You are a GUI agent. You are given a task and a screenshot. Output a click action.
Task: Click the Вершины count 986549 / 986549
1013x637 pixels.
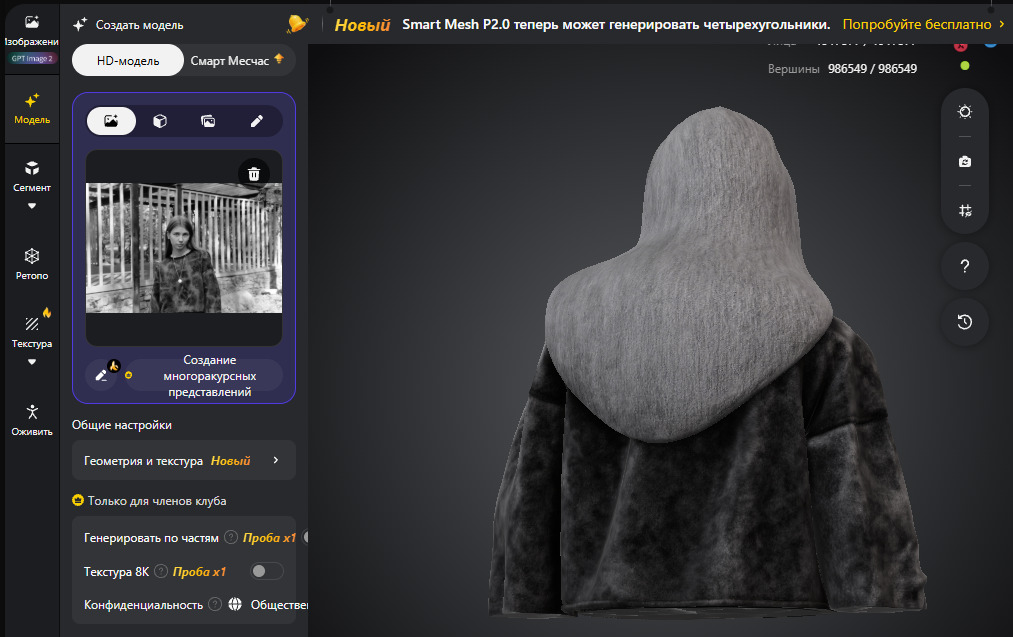pos(872,68)
